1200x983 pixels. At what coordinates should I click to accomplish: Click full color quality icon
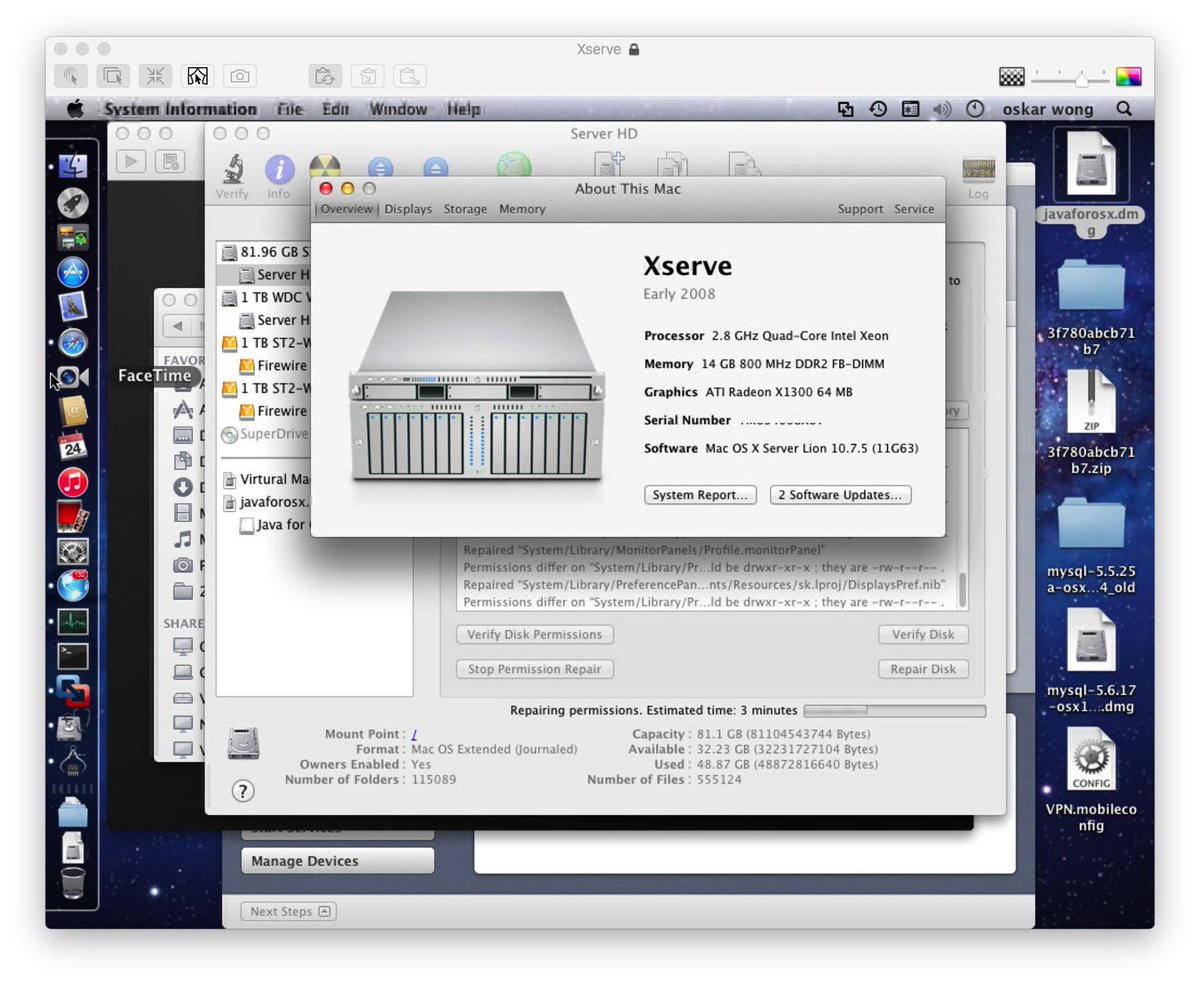[x=1129, y=77]
